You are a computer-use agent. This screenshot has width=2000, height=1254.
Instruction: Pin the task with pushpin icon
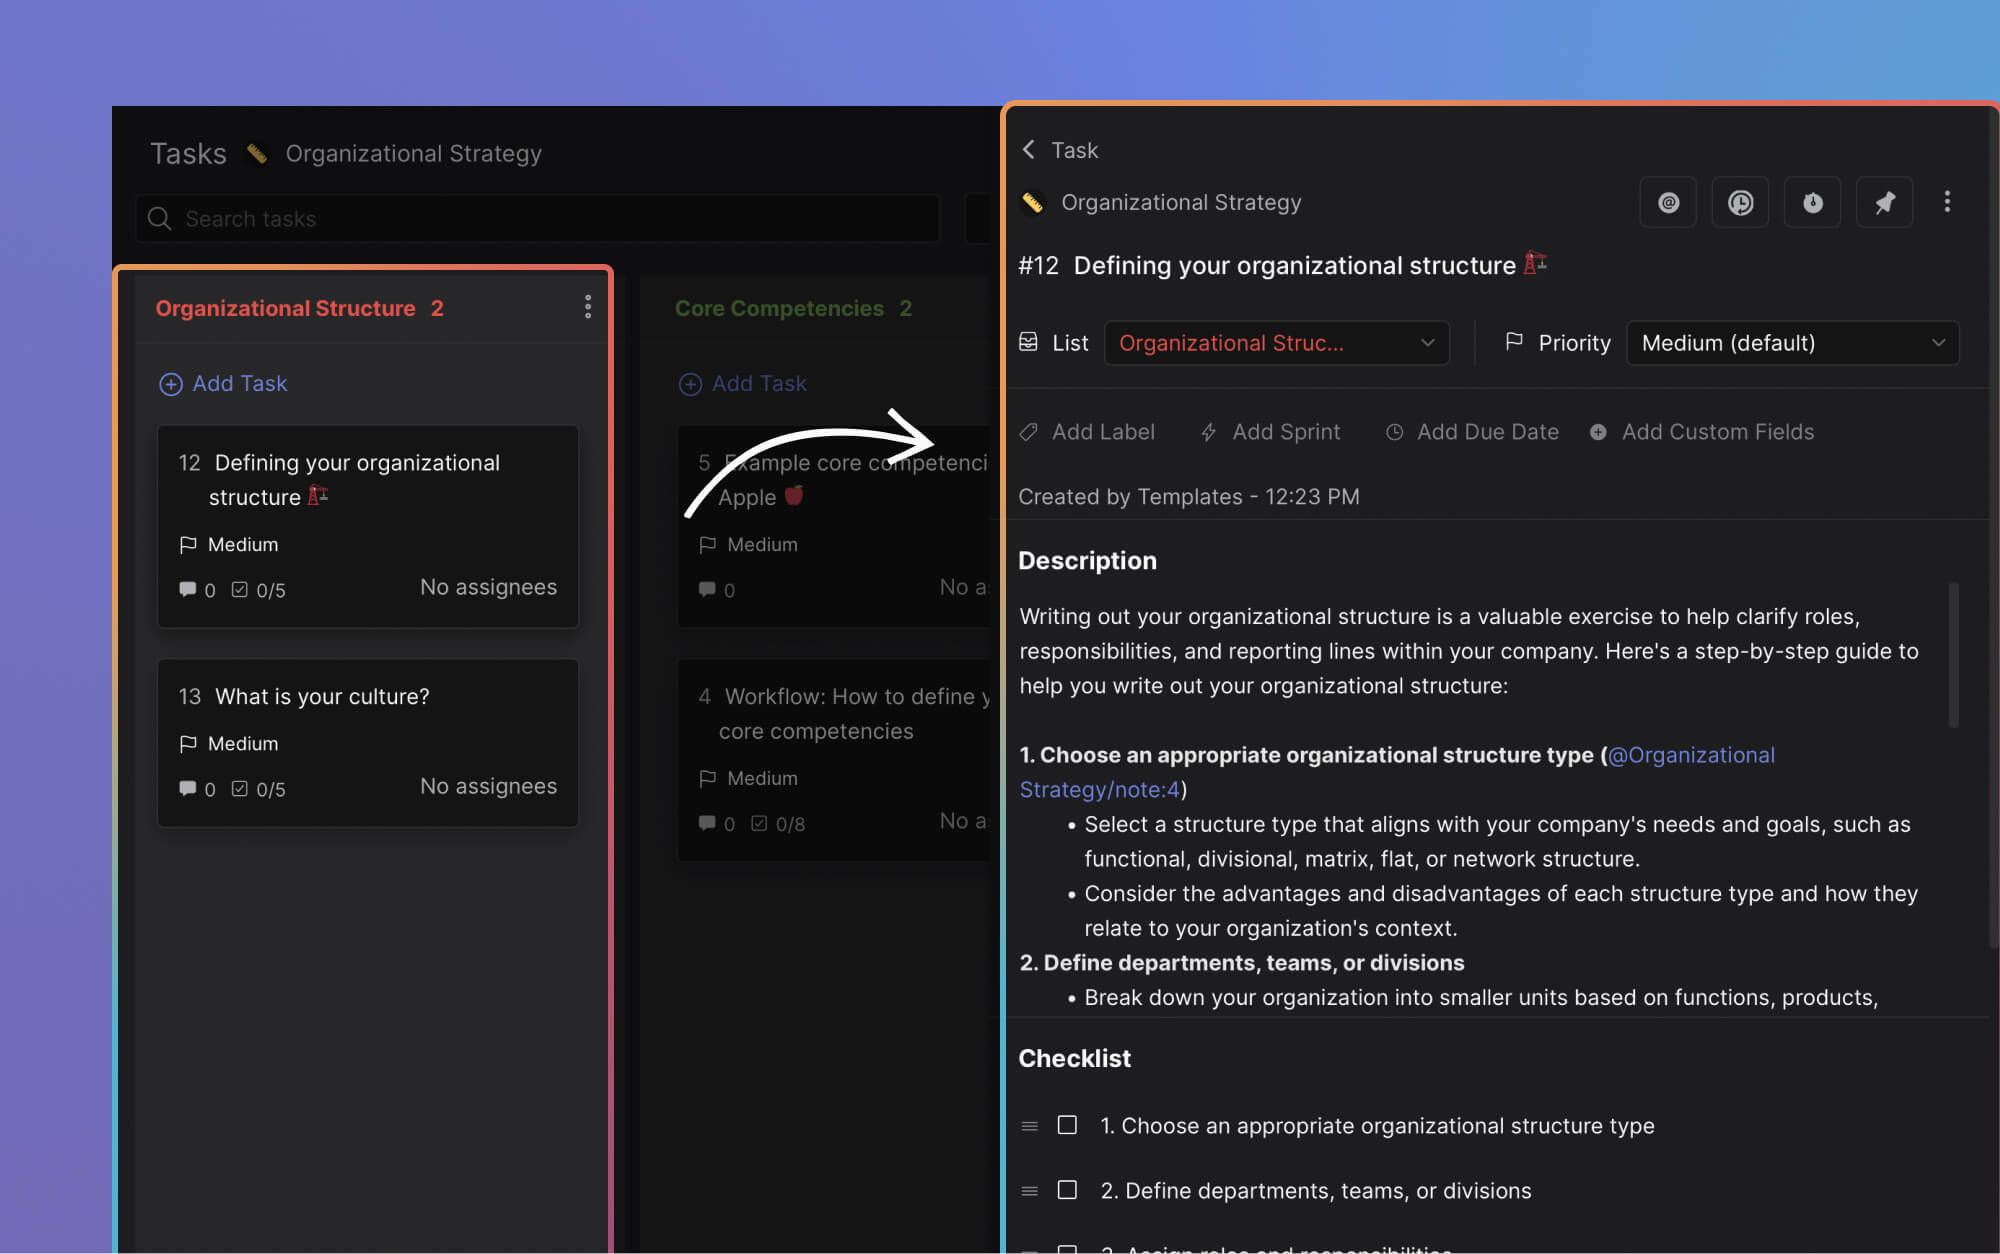(x=1884, y=203)
